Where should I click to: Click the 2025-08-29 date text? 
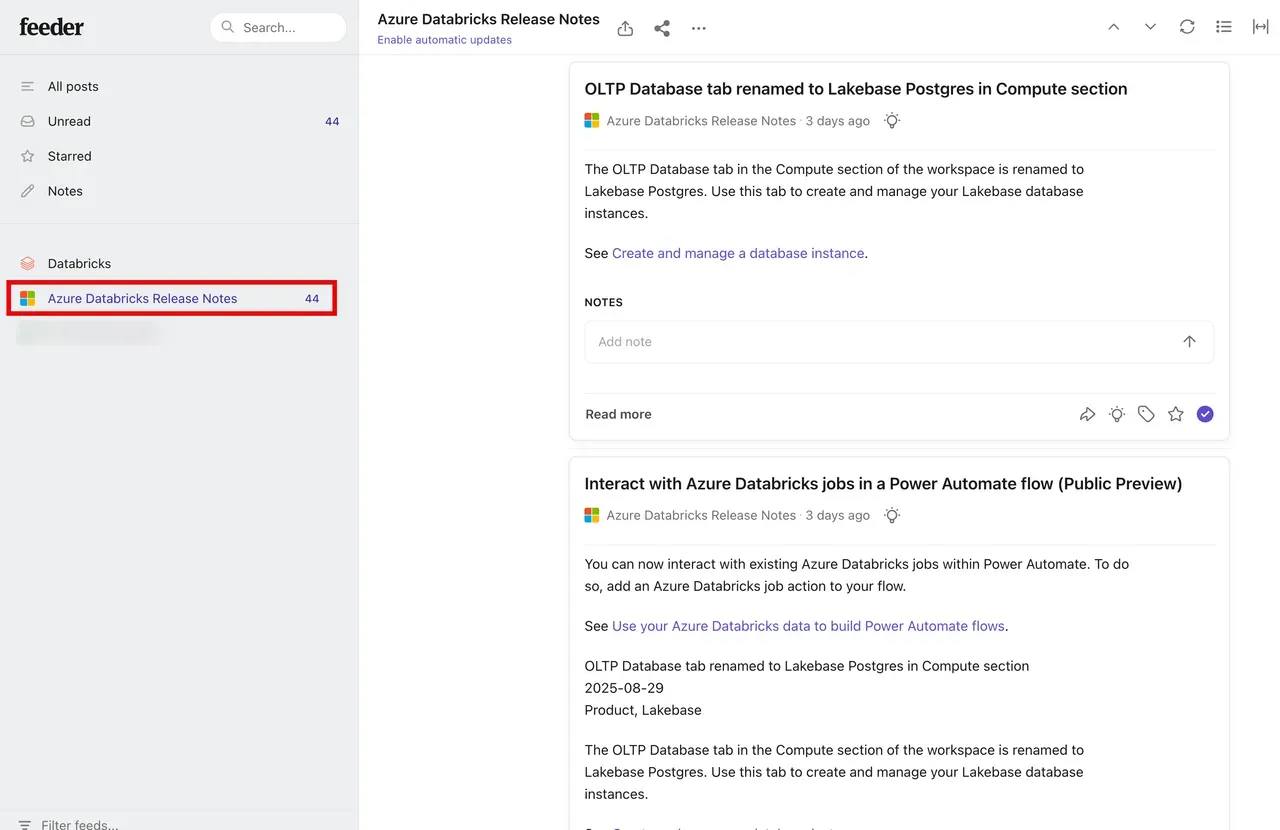point(624,688)
